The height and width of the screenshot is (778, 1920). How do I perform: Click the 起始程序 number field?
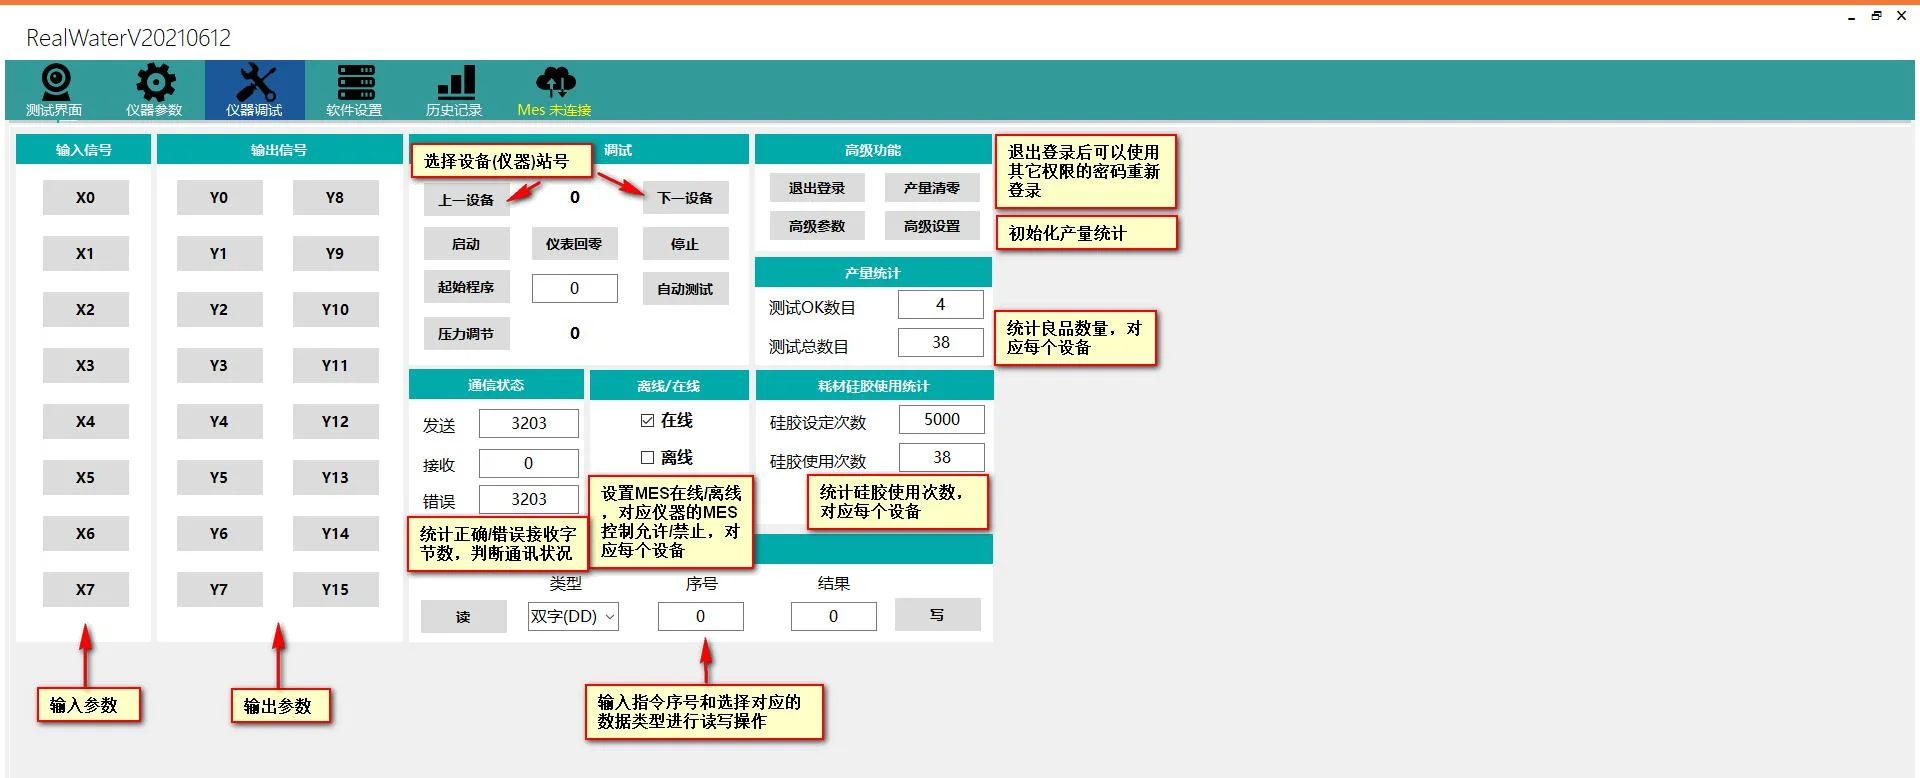tap(575, 288)
